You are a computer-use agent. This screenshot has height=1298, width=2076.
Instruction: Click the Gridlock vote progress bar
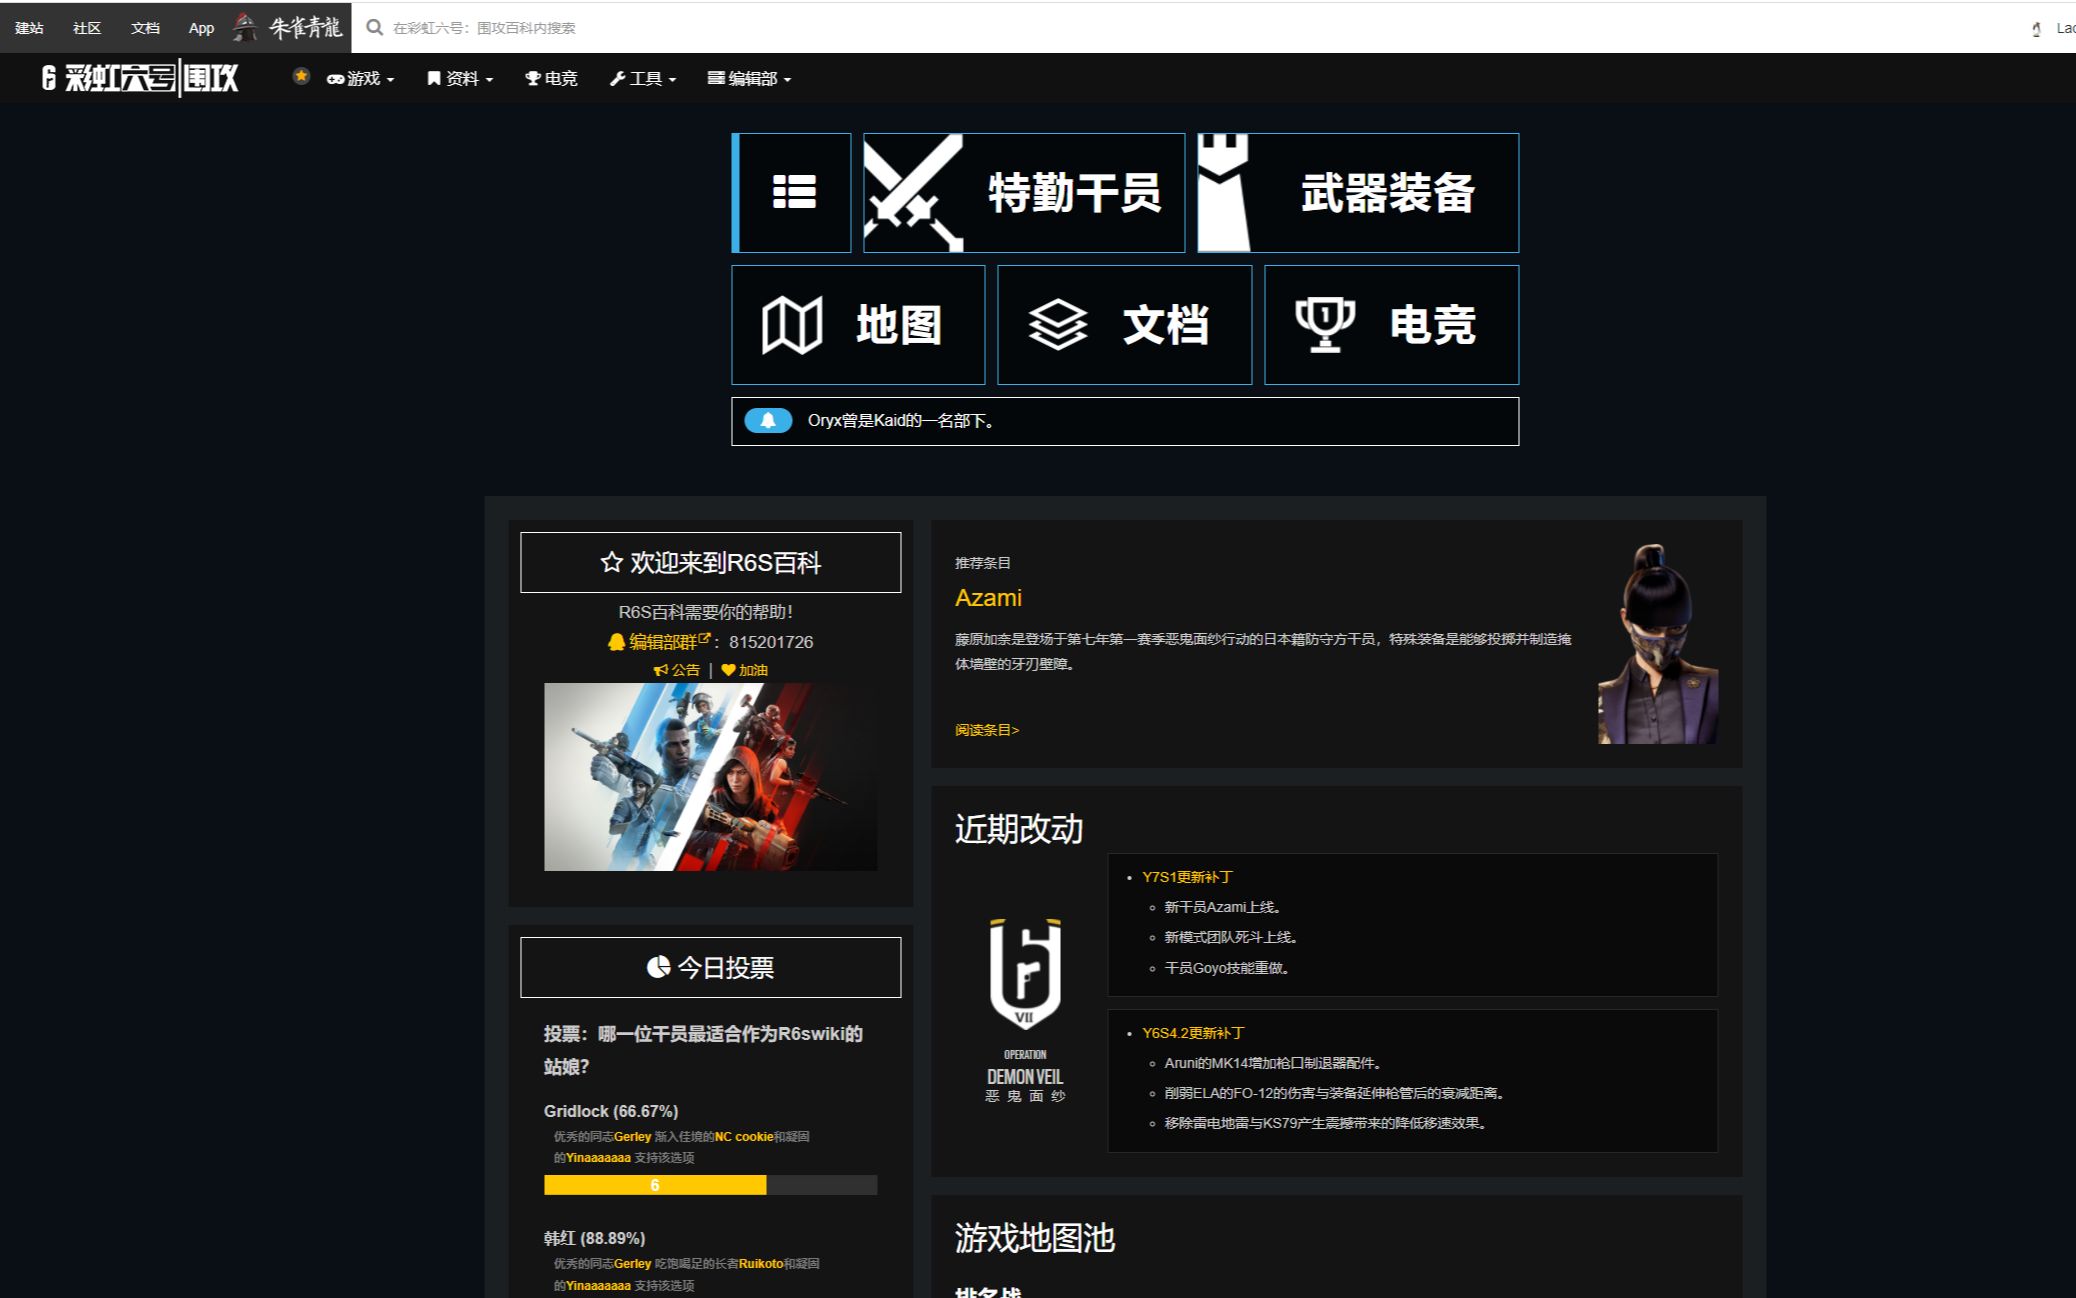coord(710,1185)
